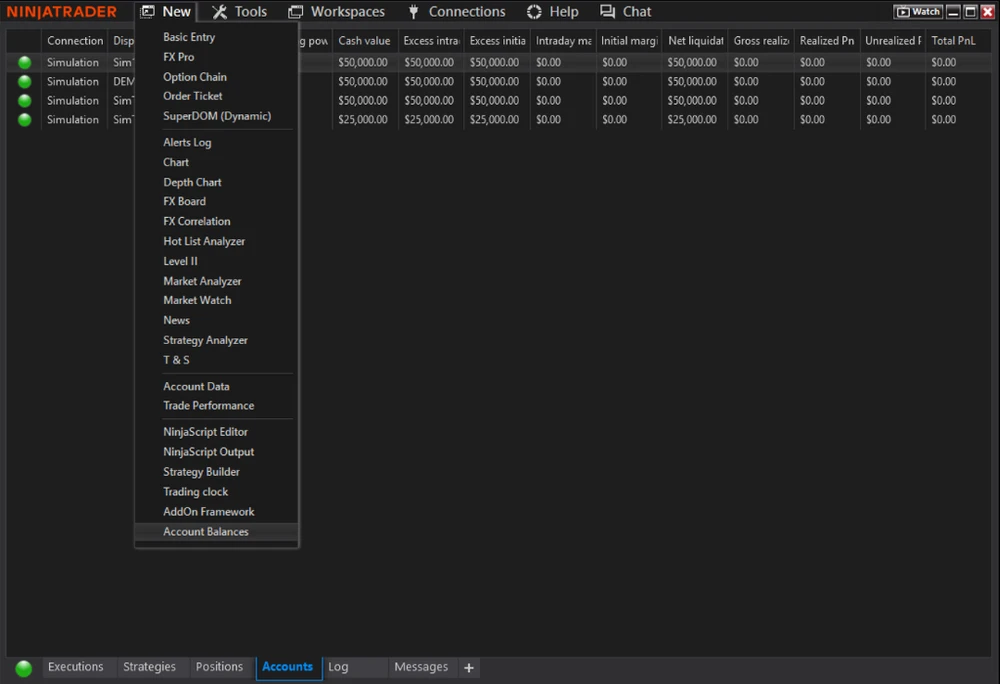This screenshot has height=684, width=1000.
Task: Click the New menu window icon
Action: 147,11
